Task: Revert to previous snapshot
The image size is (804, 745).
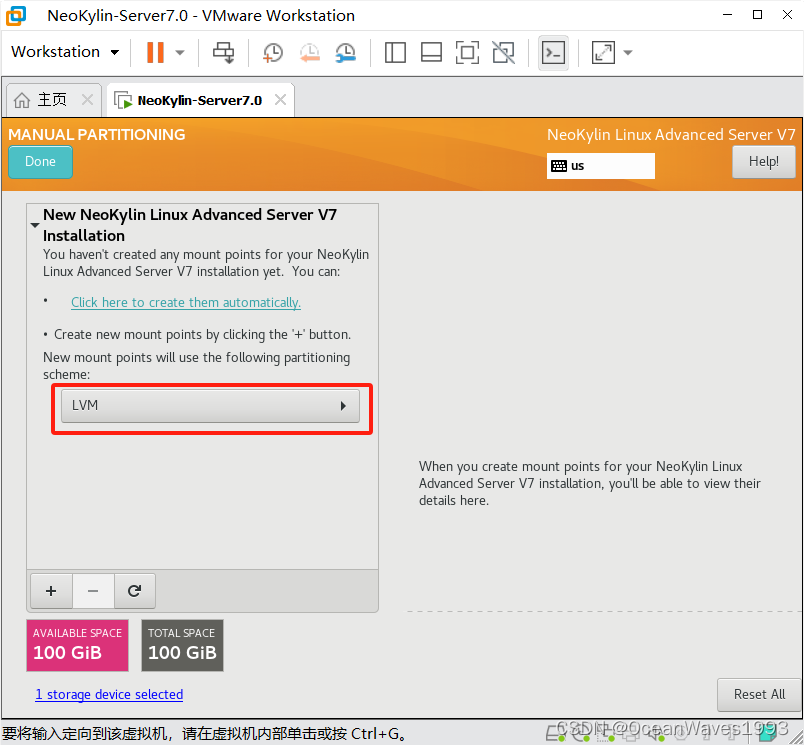Action: tap(310, 52)
